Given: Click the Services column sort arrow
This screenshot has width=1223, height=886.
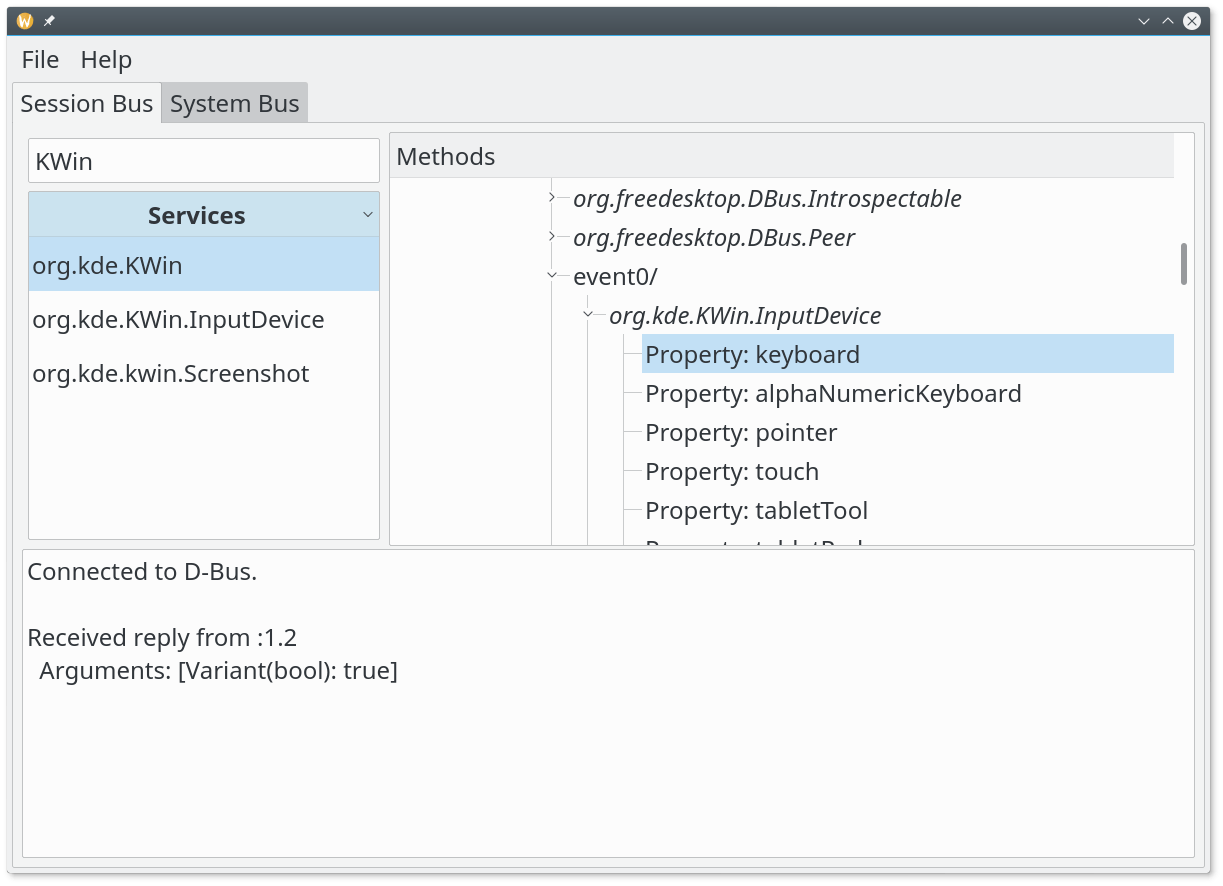Looking at the screenshot, I should pos(367,215).
